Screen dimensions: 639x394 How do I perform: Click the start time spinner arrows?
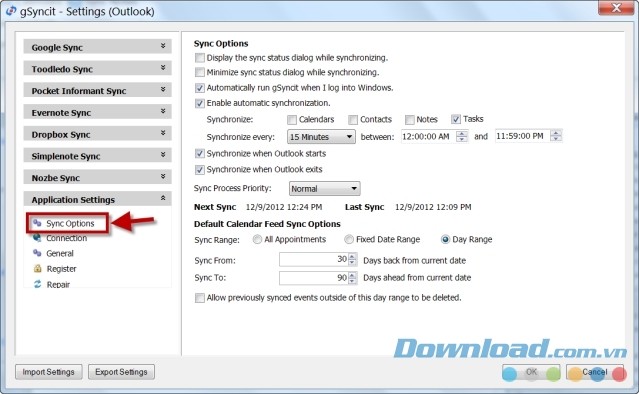[x=462, y=136]
